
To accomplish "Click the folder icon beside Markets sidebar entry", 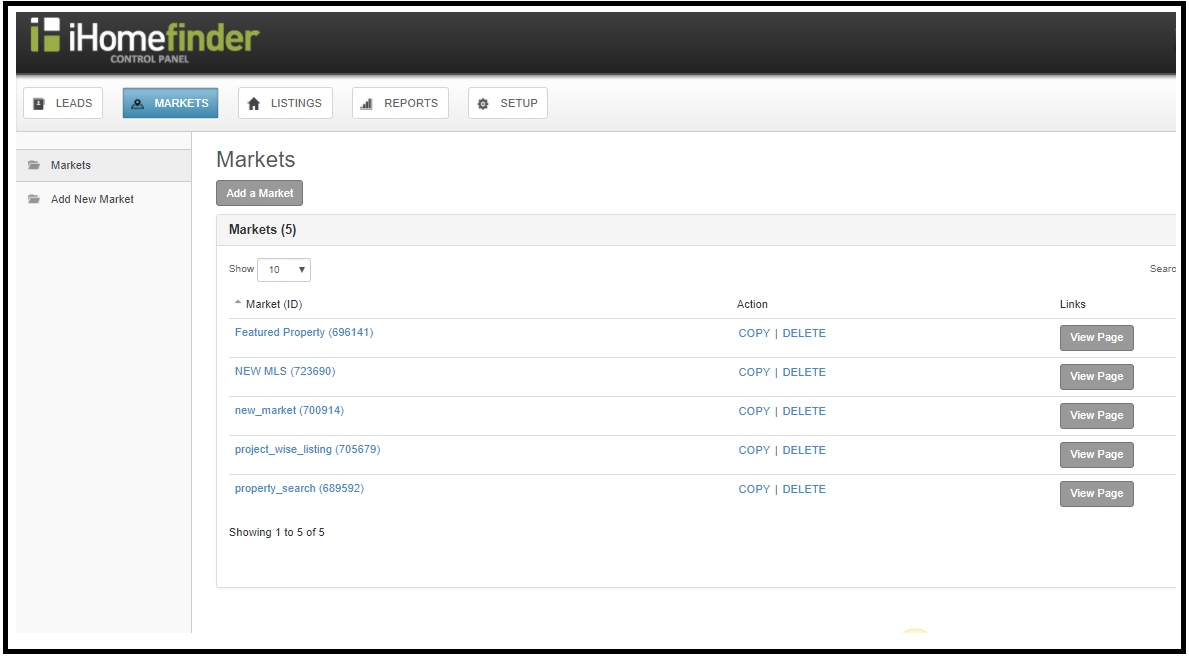I will coord(33,165).
